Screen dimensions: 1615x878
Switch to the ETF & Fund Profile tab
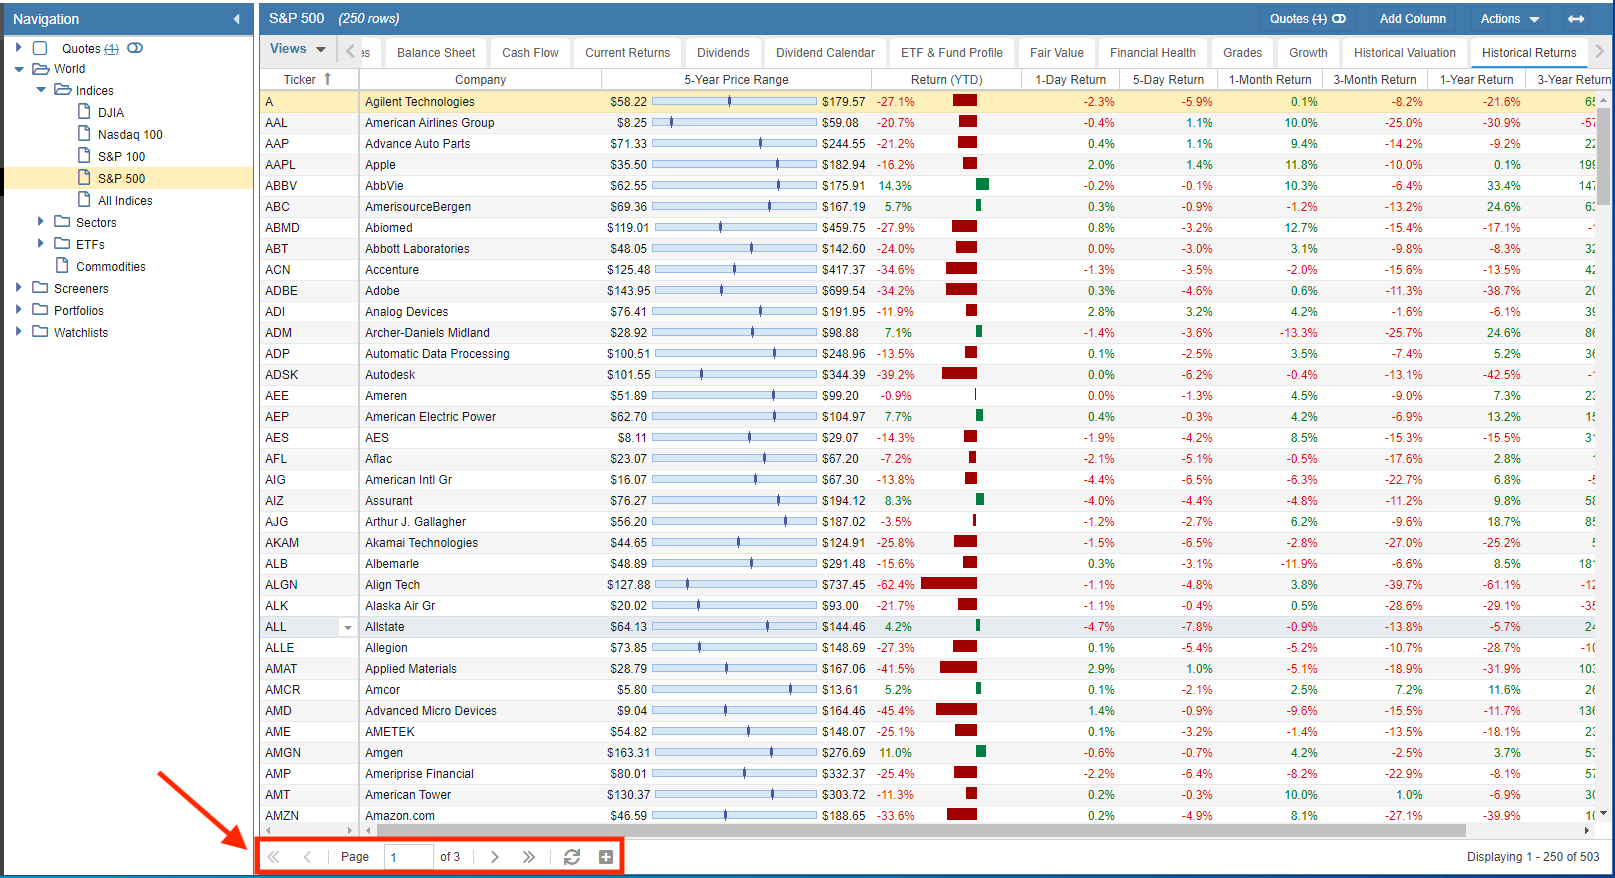click(952, 53)
